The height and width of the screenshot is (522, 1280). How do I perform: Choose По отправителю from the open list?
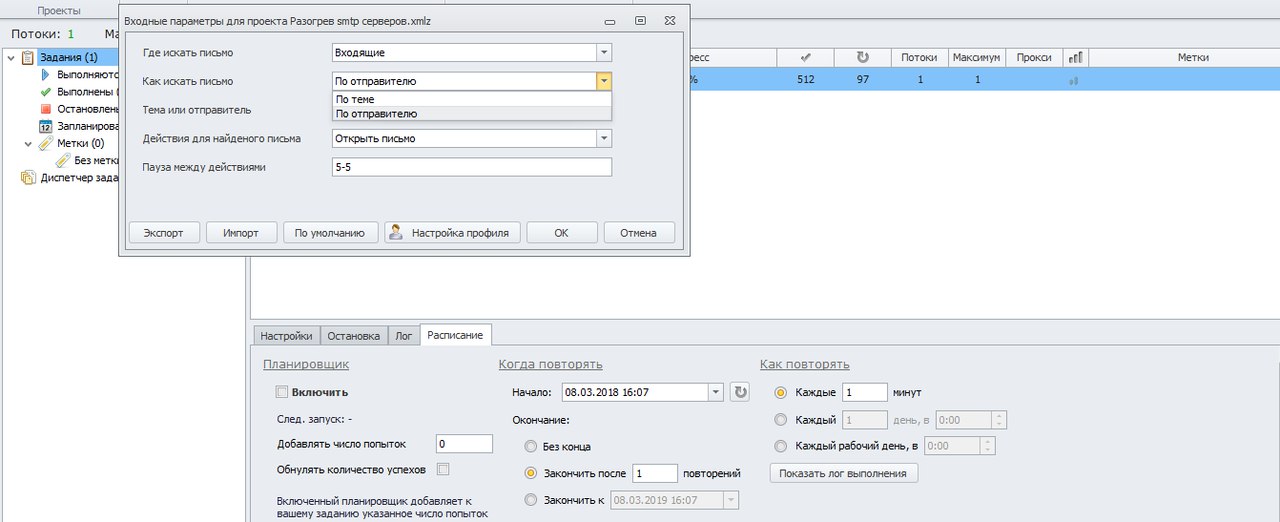(x=471, y=113)
